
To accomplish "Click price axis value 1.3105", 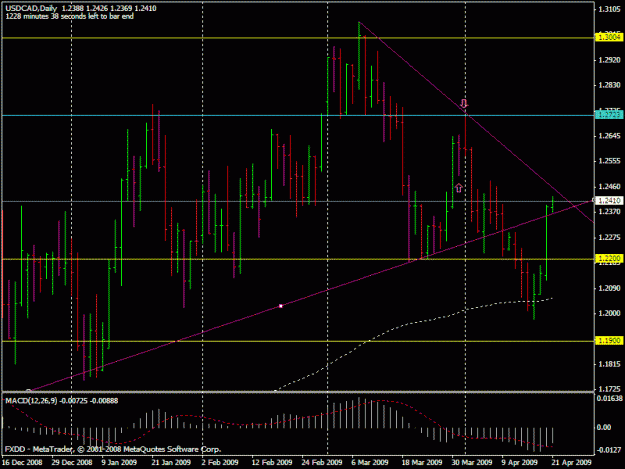I will tap(609, 9).
